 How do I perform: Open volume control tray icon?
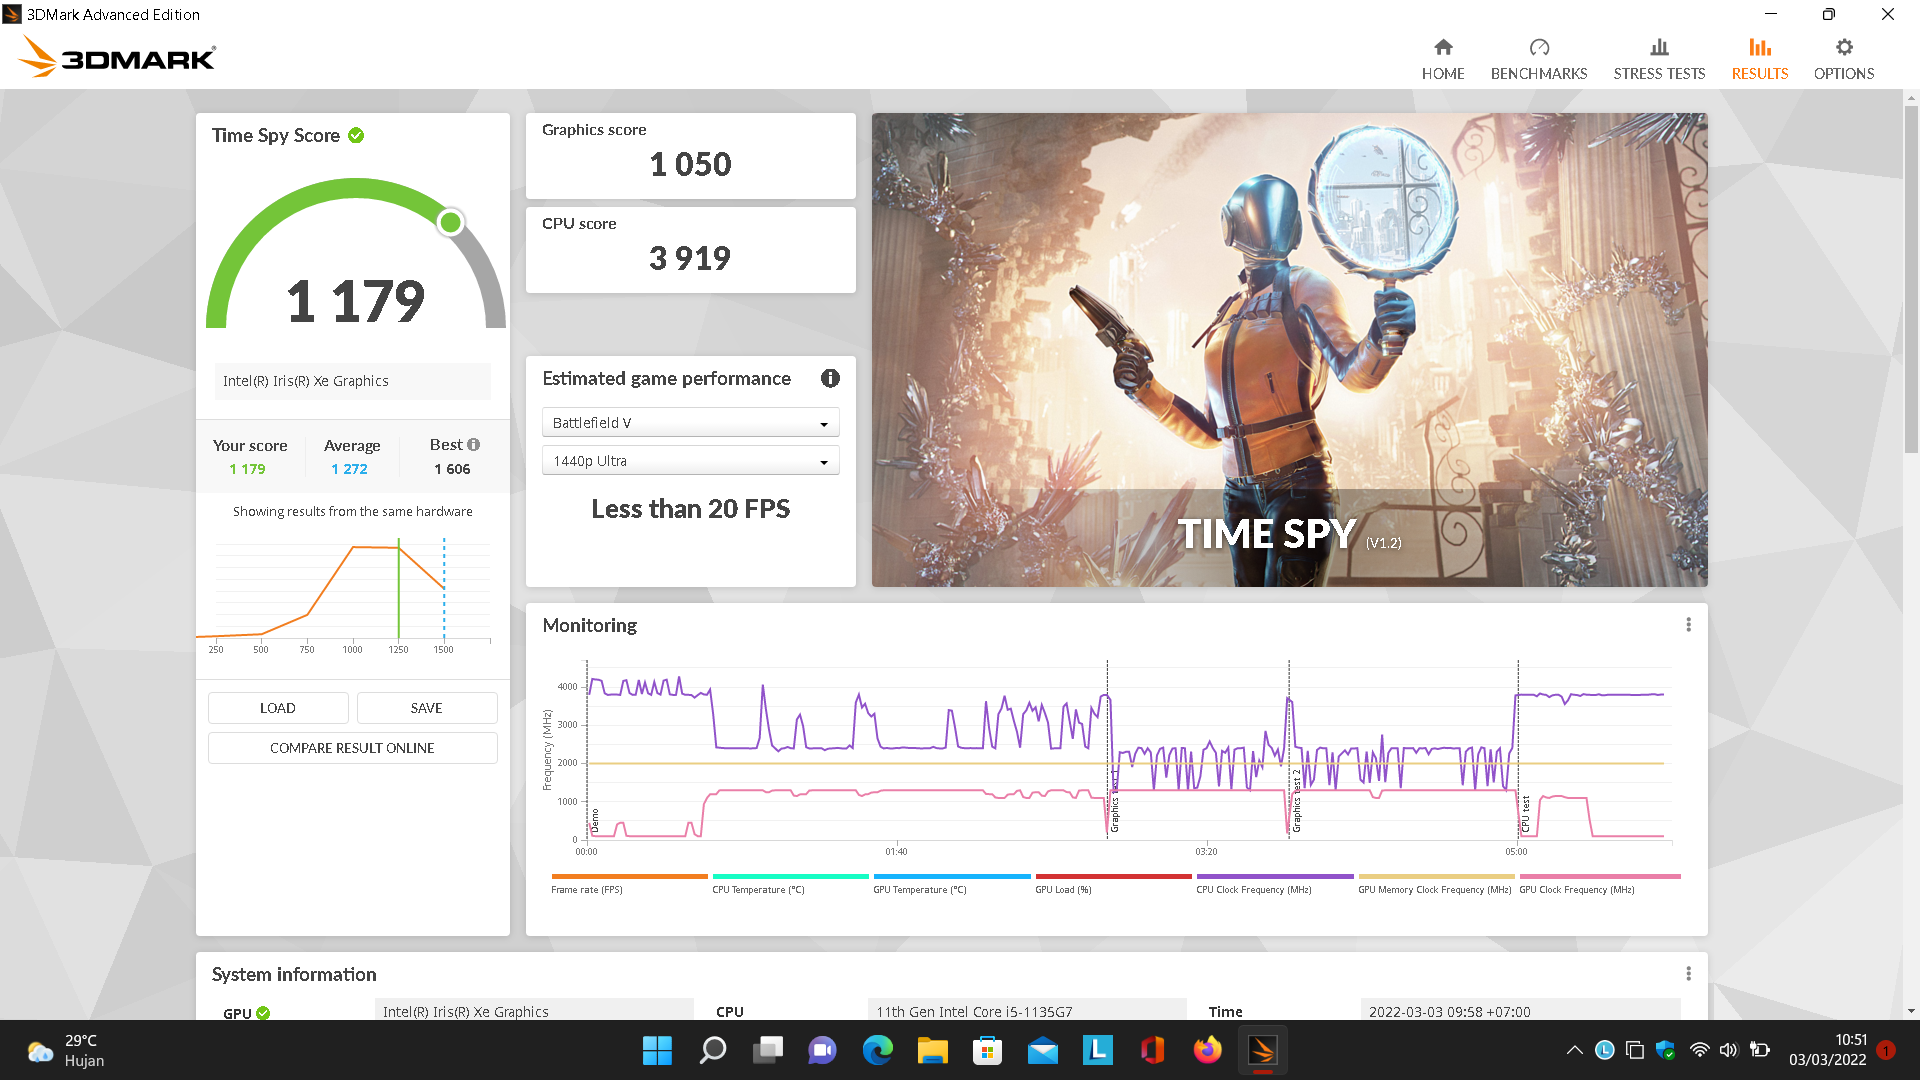point(1728,1050)
